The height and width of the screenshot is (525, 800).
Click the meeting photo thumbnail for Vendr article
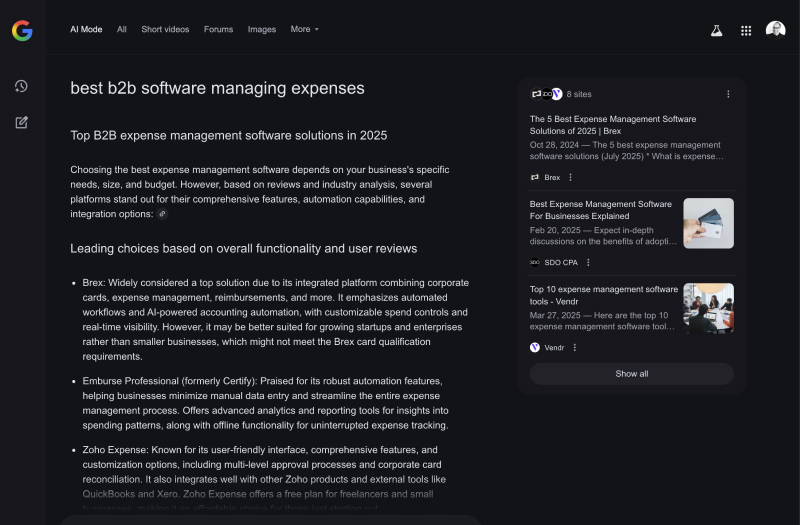(709, 309)
